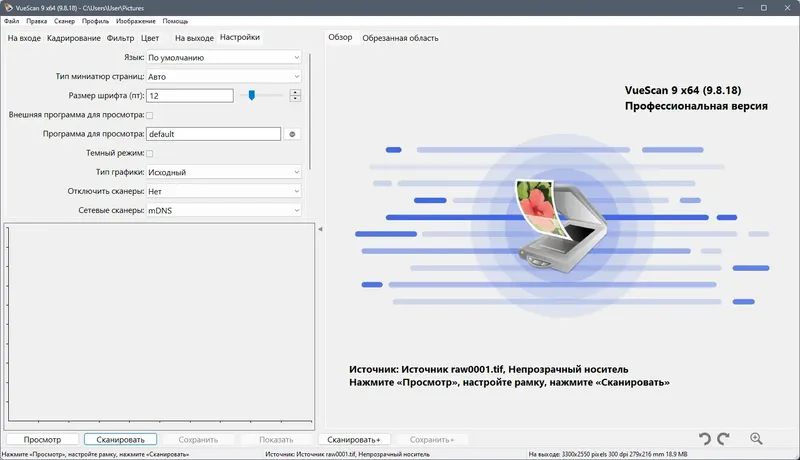Click the zoom in magnifier icon
Image resolution: width=800 pixels, height=460 pixels.
coord(756,439)
